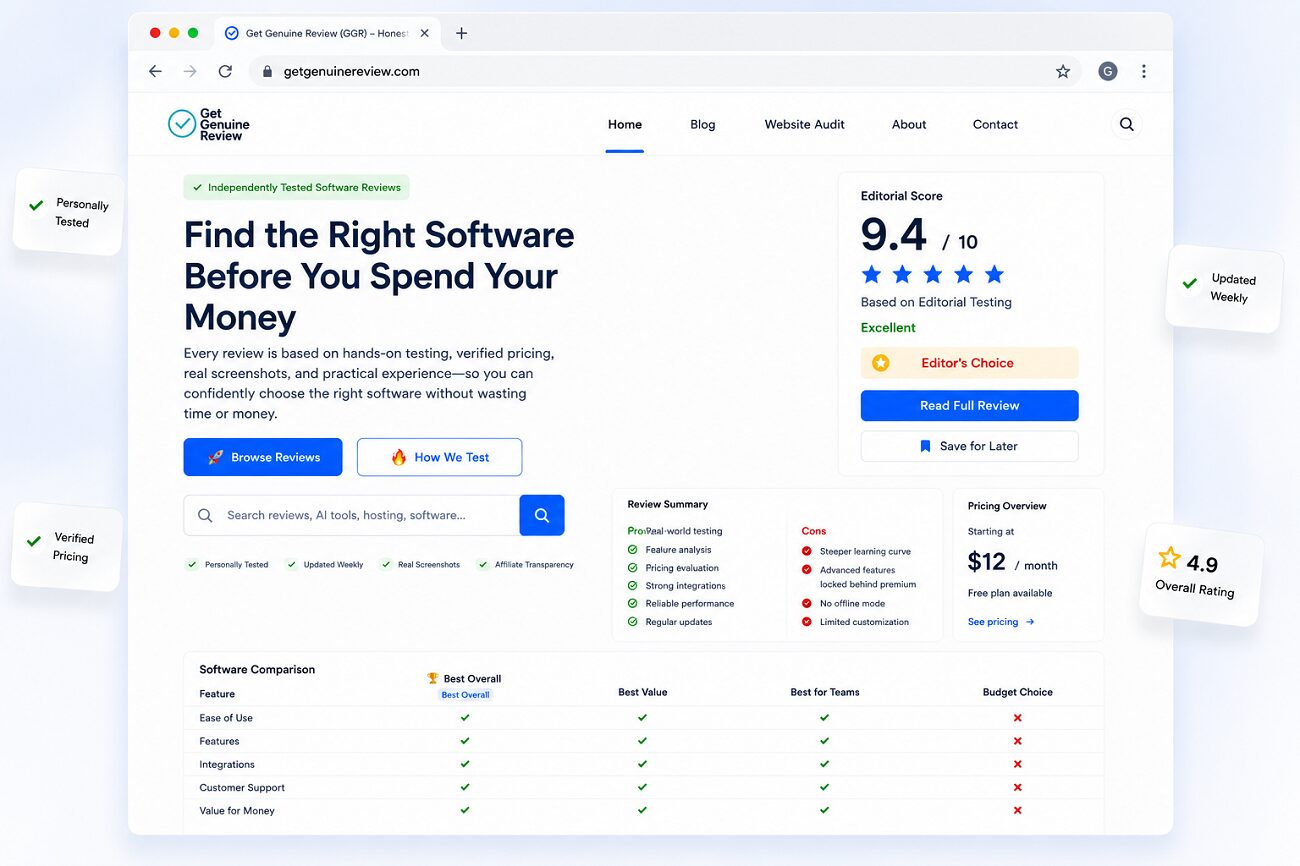Open a new tab with plus icon
Viewport: 1300px width, 866px height.
(461, 33)
